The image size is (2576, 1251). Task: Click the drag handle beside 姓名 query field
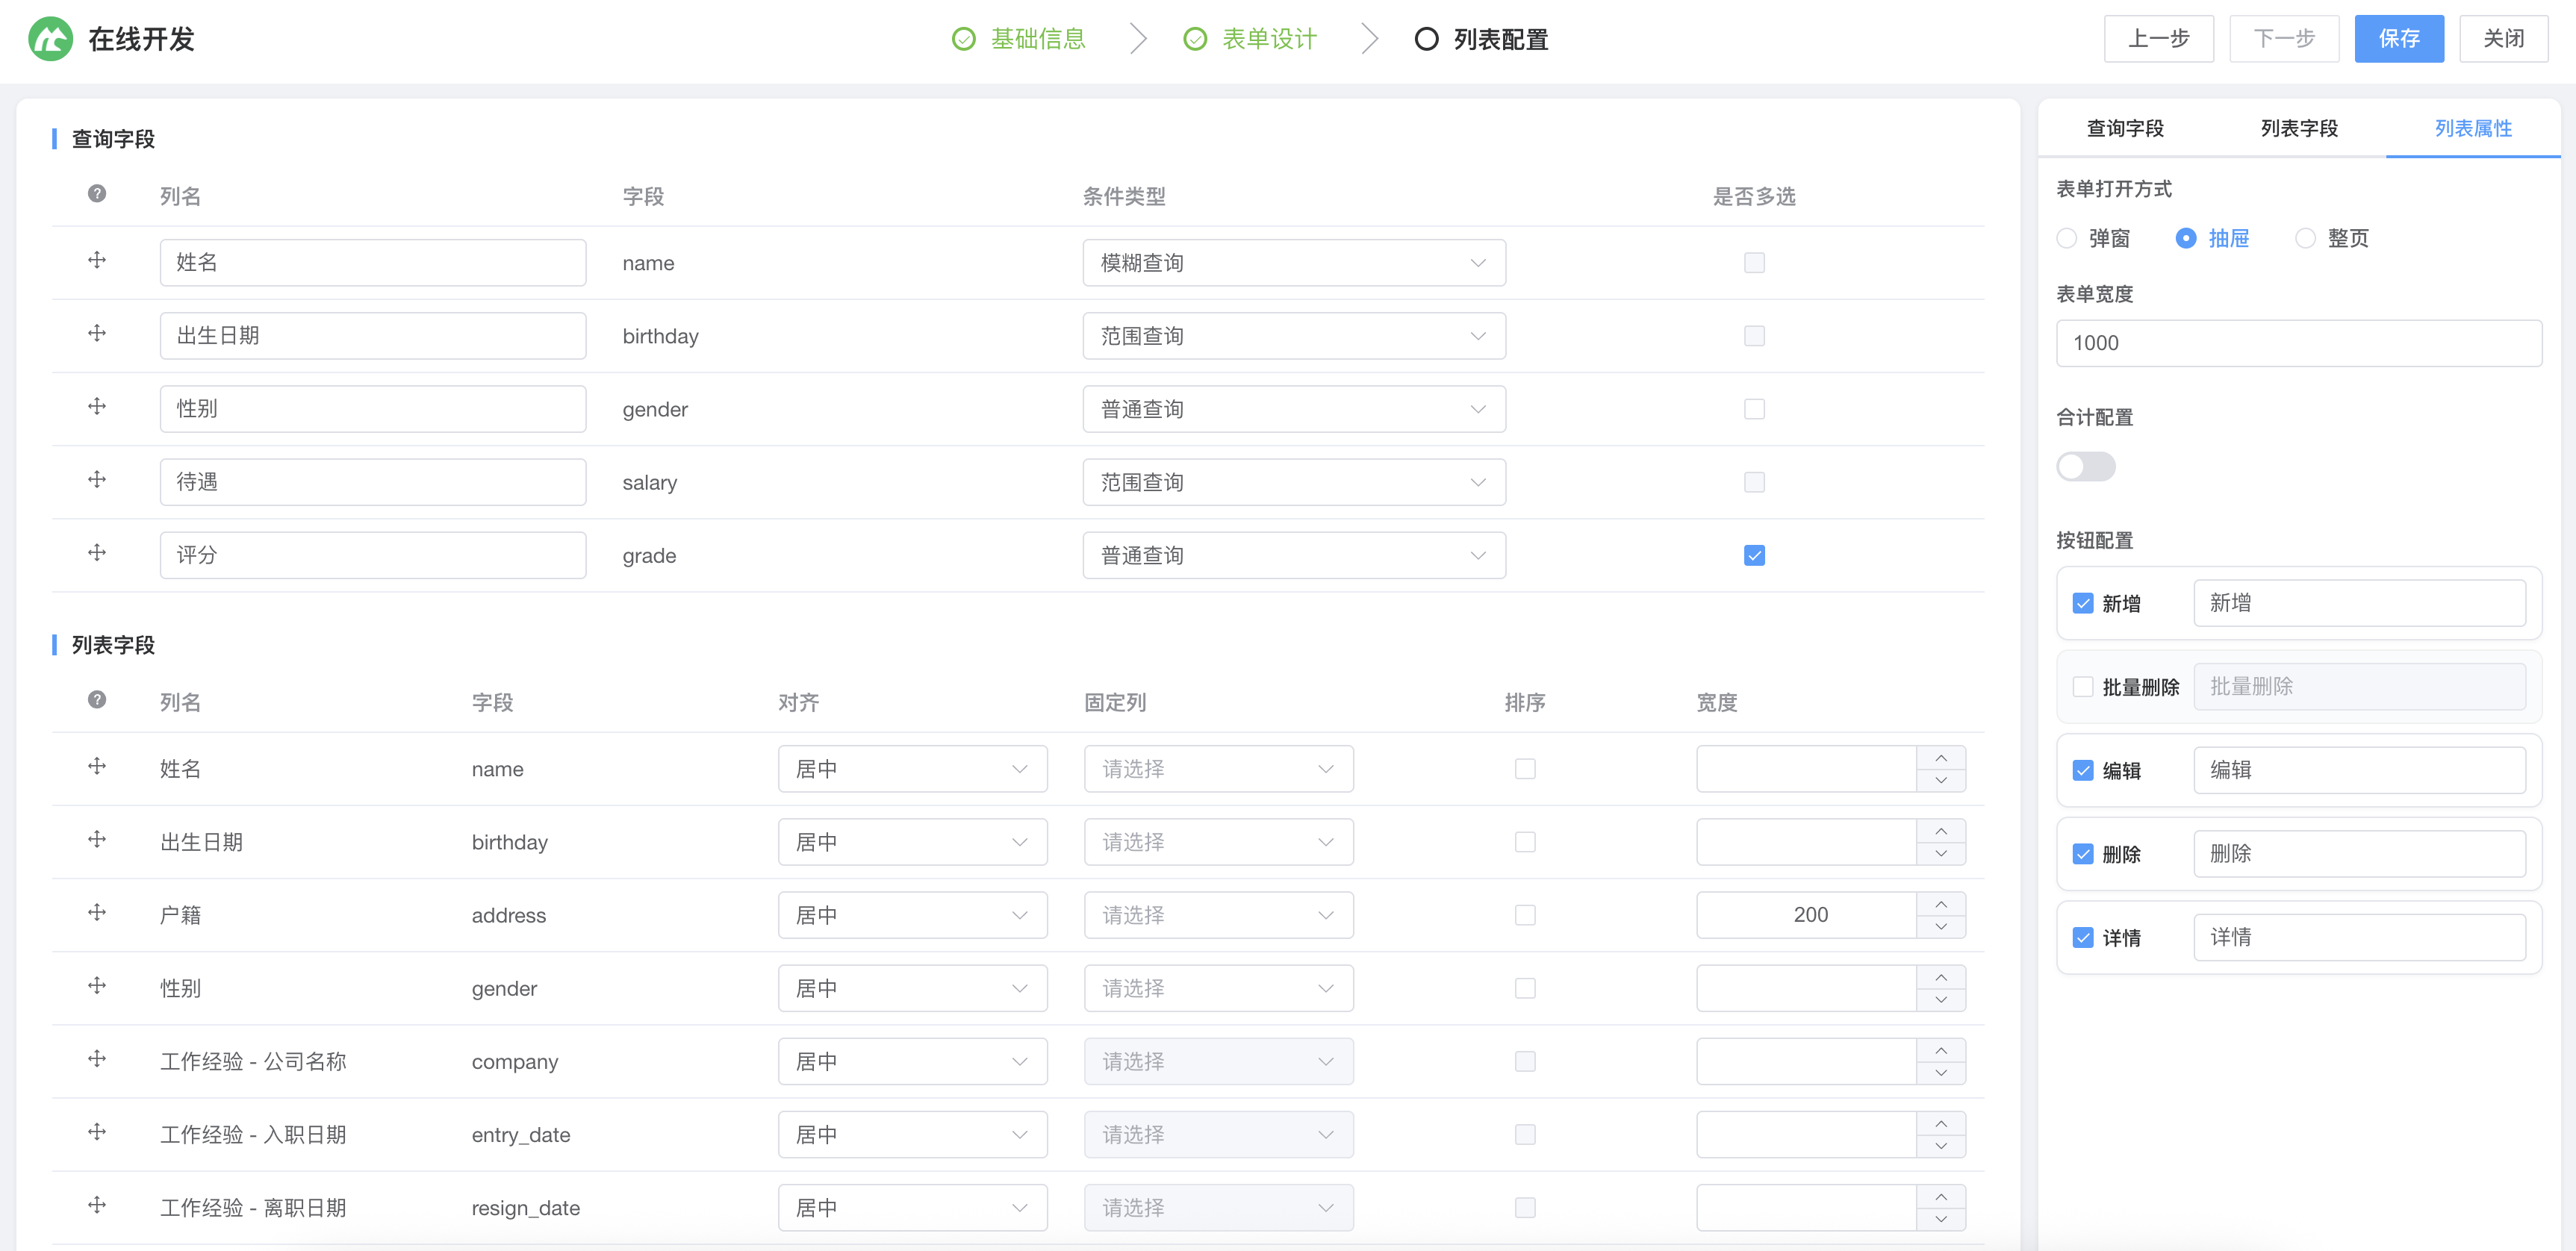coord(96,260)
